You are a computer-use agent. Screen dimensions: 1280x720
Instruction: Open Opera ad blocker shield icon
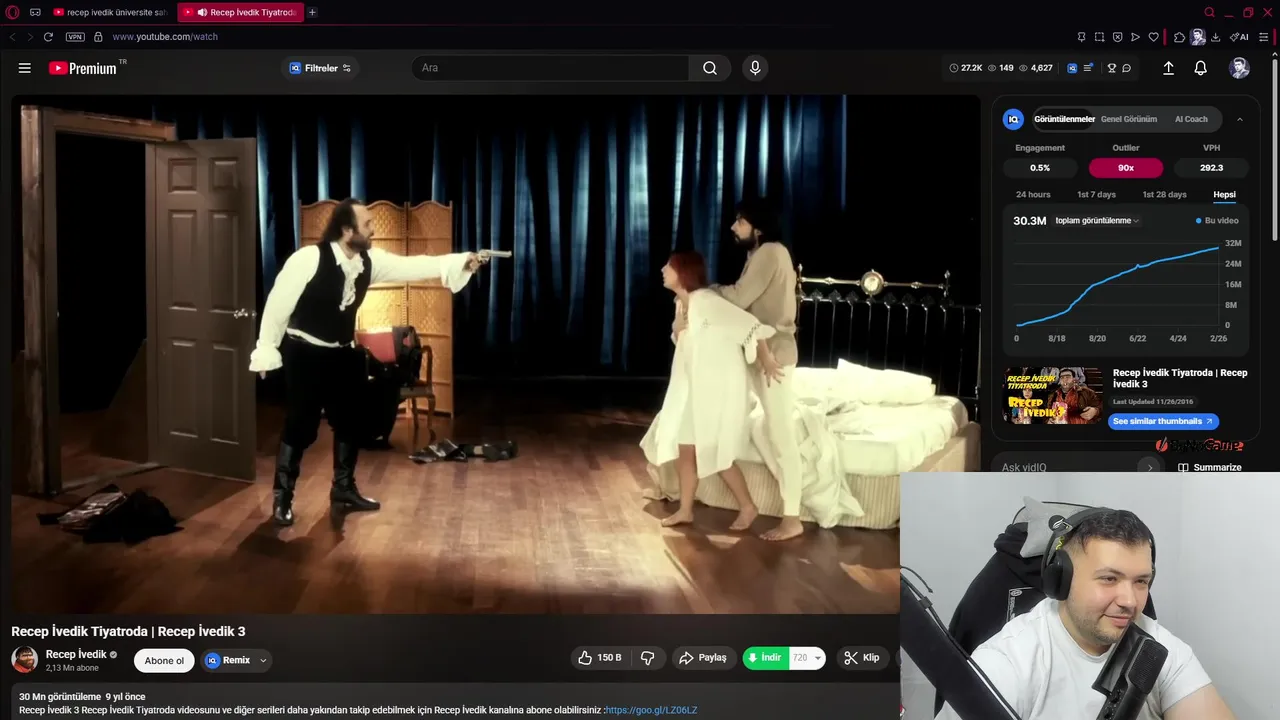[x=1117, y=37]
